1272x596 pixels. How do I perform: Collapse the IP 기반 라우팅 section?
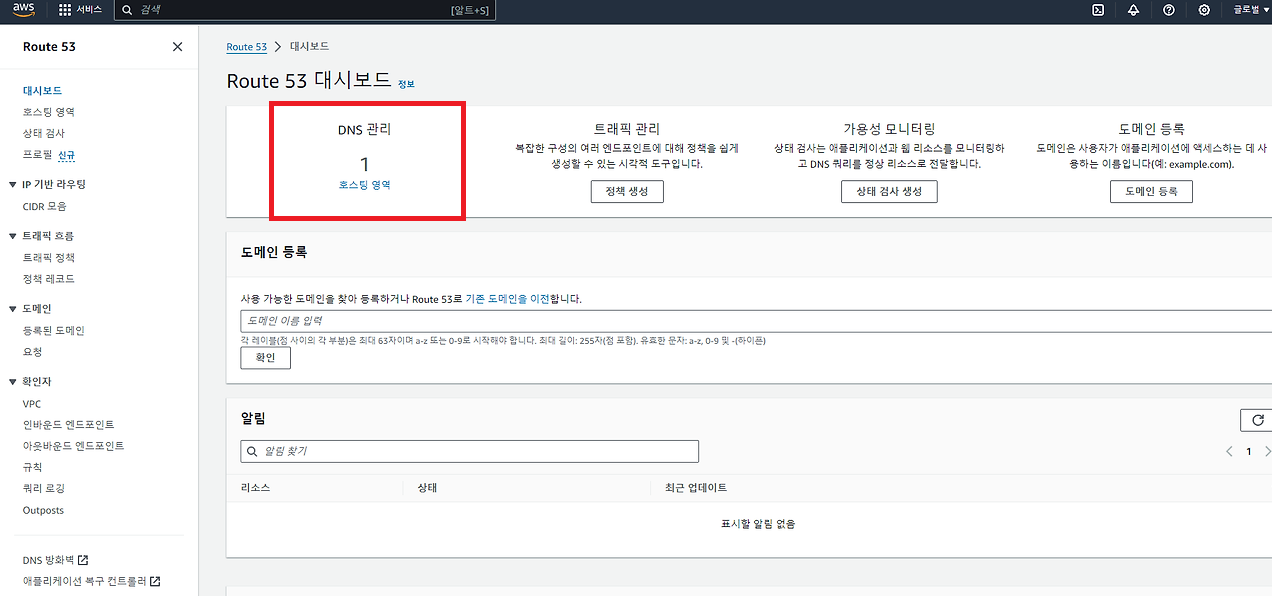(x=13, y=185)
